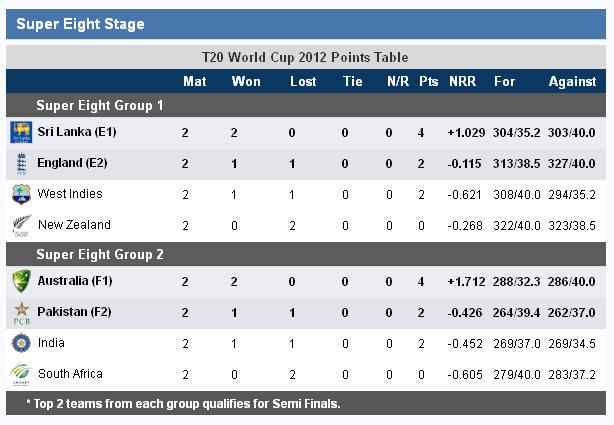The height and width of the screenshot is (425, 614).
Task: Click the Australia cricket shield logo
Action: point(21,281)
